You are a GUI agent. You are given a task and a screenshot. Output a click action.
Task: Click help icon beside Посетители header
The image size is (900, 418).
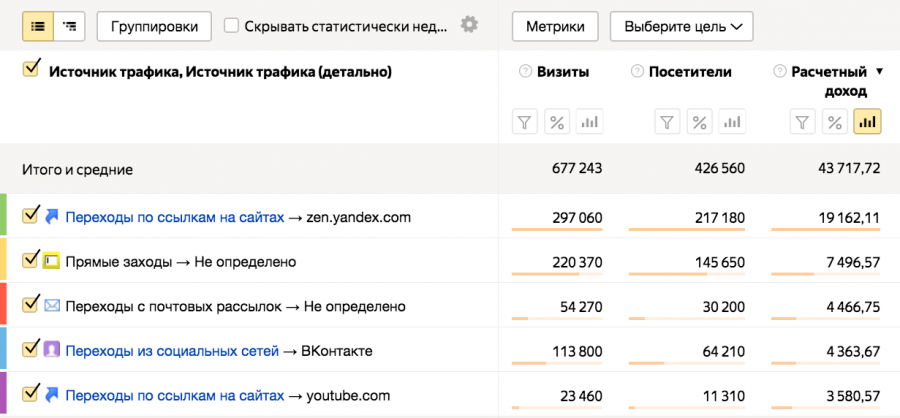[x=637, y=72]
